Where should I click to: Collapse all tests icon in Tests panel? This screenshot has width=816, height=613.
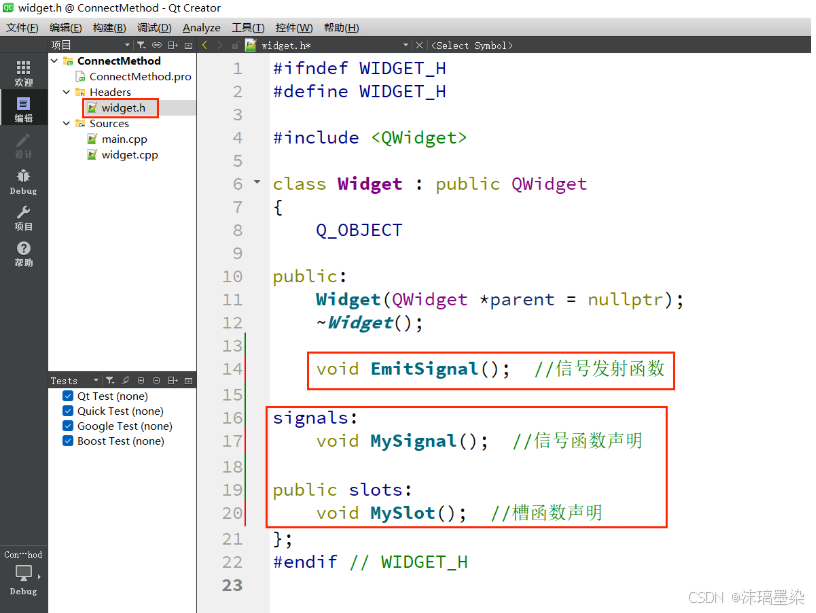tap(157, 380)
